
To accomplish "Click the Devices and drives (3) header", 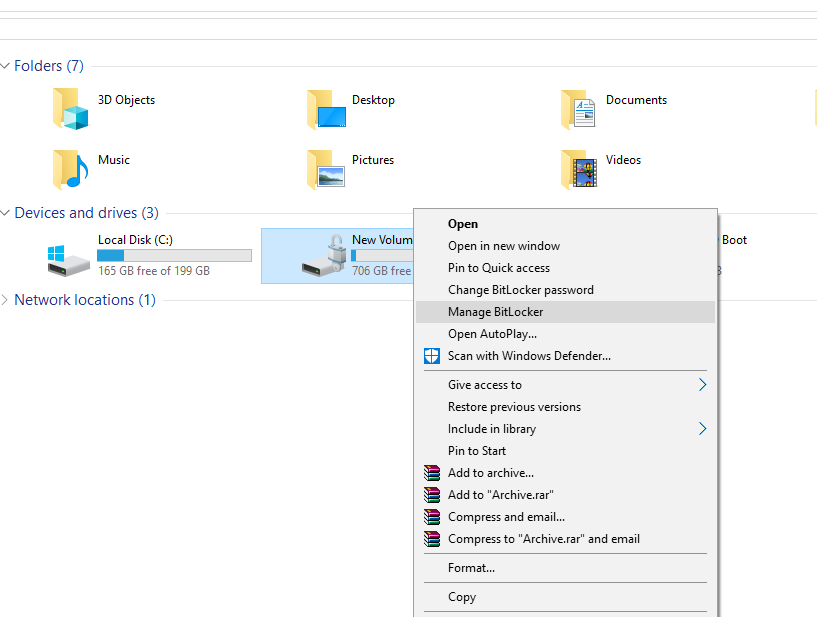I will tap(86, 213).
